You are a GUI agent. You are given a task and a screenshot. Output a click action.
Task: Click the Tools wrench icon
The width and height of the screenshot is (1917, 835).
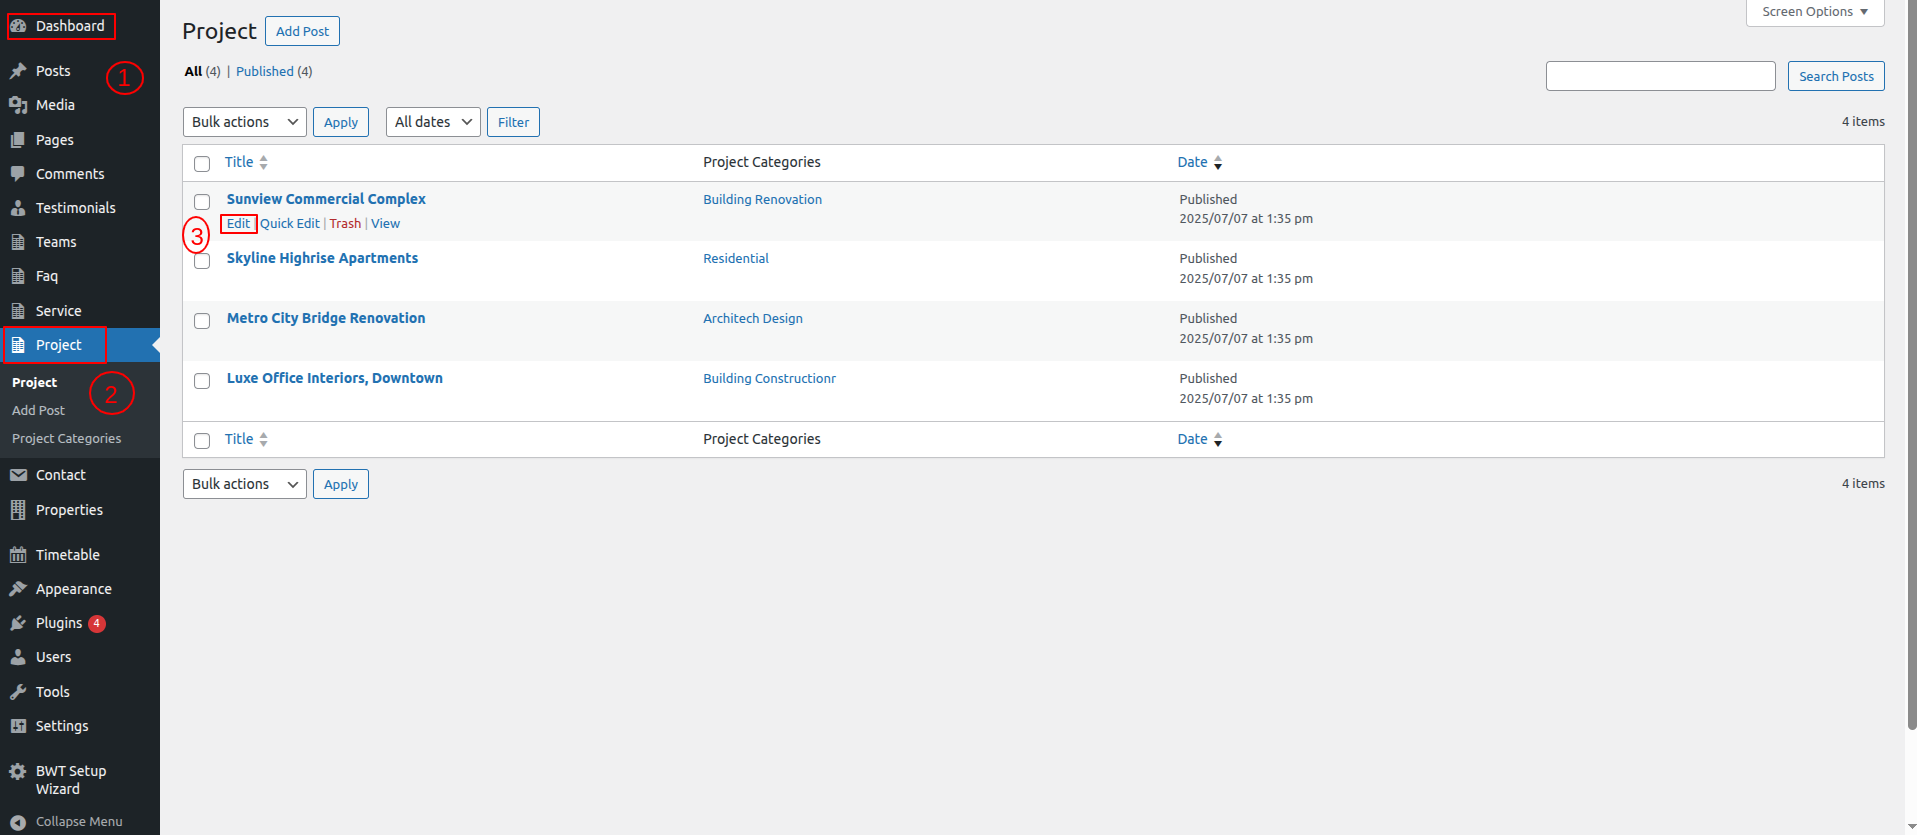(x=18, y=692)
